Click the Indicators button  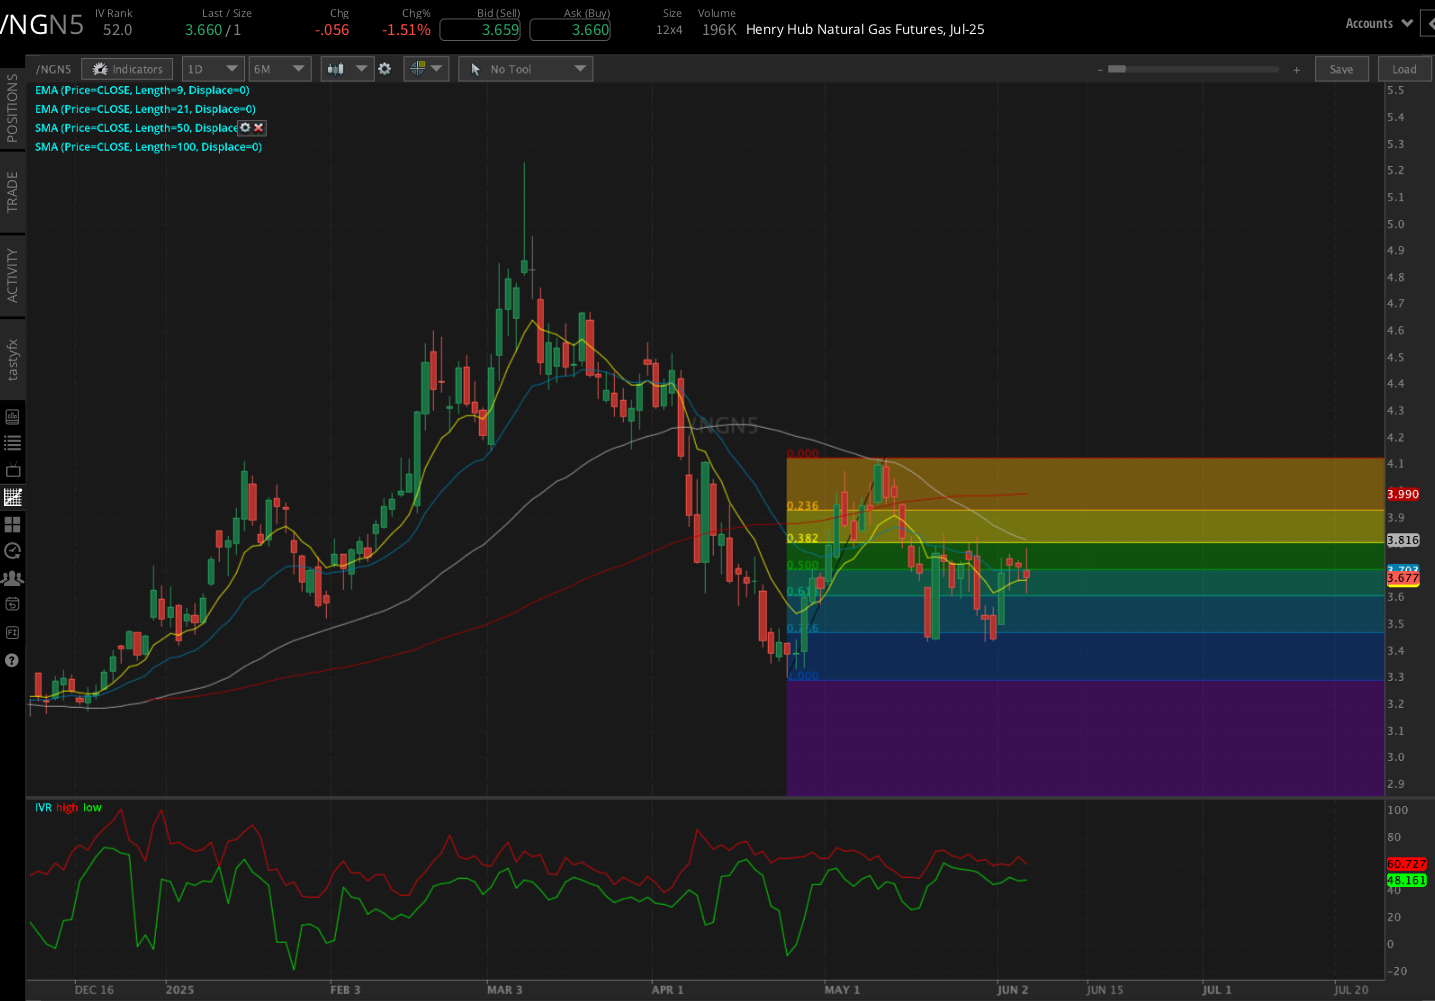pos(127,69)
